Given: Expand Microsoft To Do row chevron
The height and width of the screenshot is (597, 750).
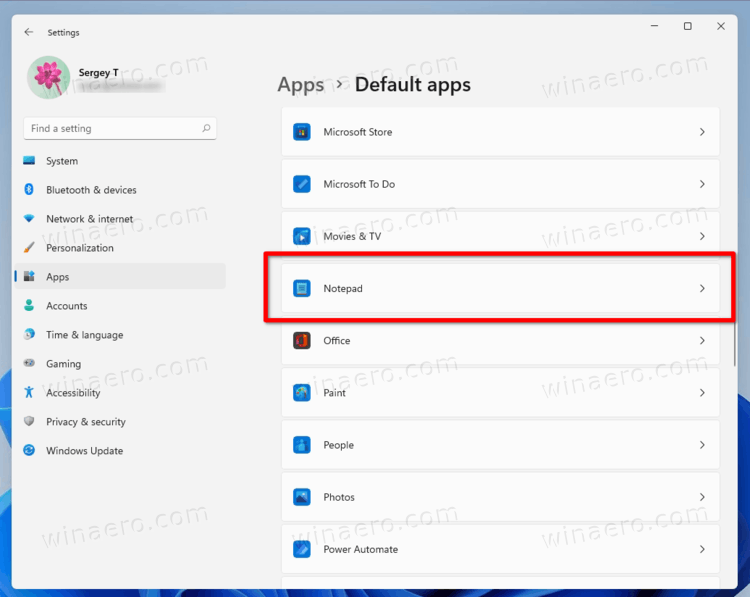Looking at the screenshot, I should pos(702,184).
